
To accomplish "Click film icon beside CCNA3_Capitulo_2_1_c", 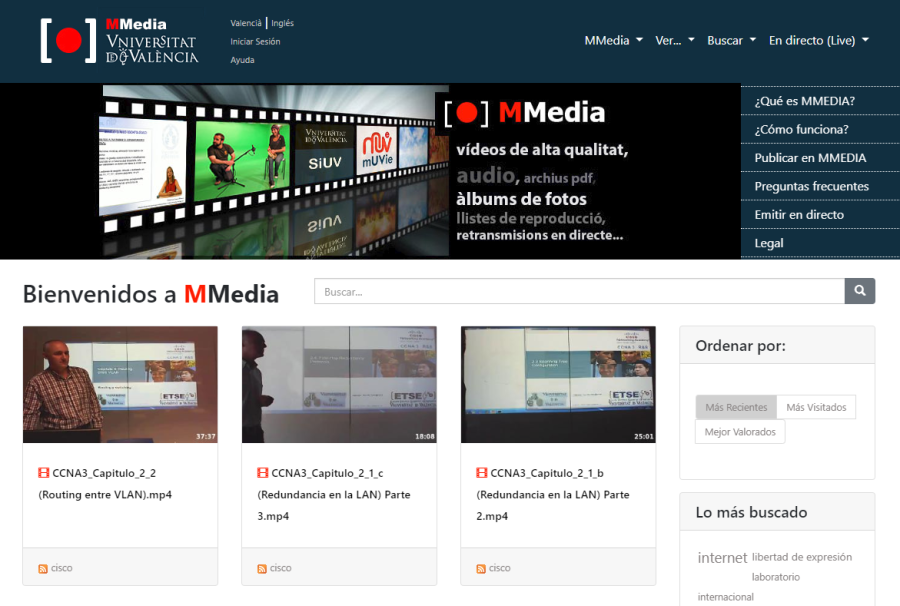I will [262, 473].
